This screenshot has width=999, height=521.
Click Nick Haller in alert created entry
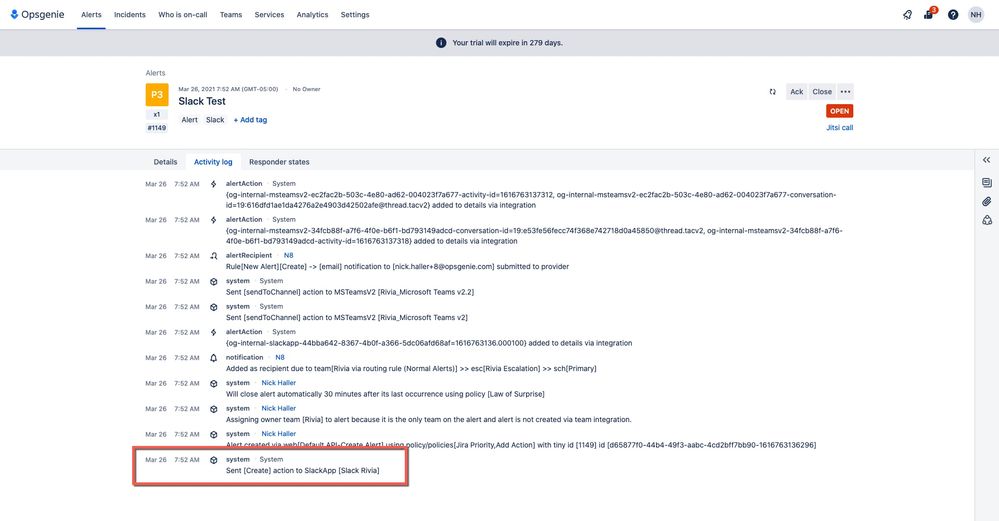(278, 434)
